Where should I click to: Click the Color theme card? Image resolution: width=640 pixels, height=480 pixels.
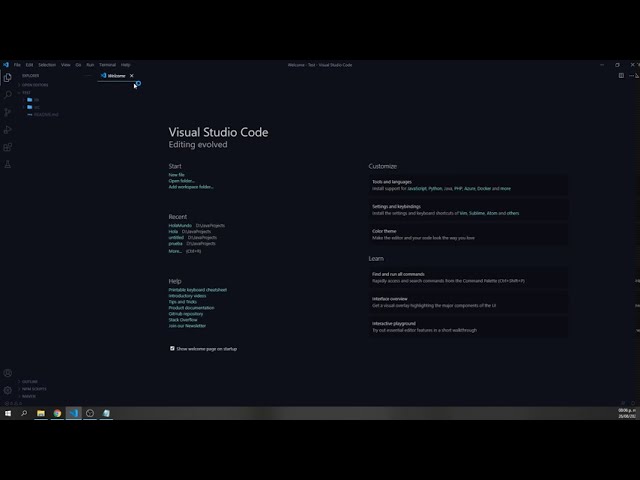pos(468,234)
